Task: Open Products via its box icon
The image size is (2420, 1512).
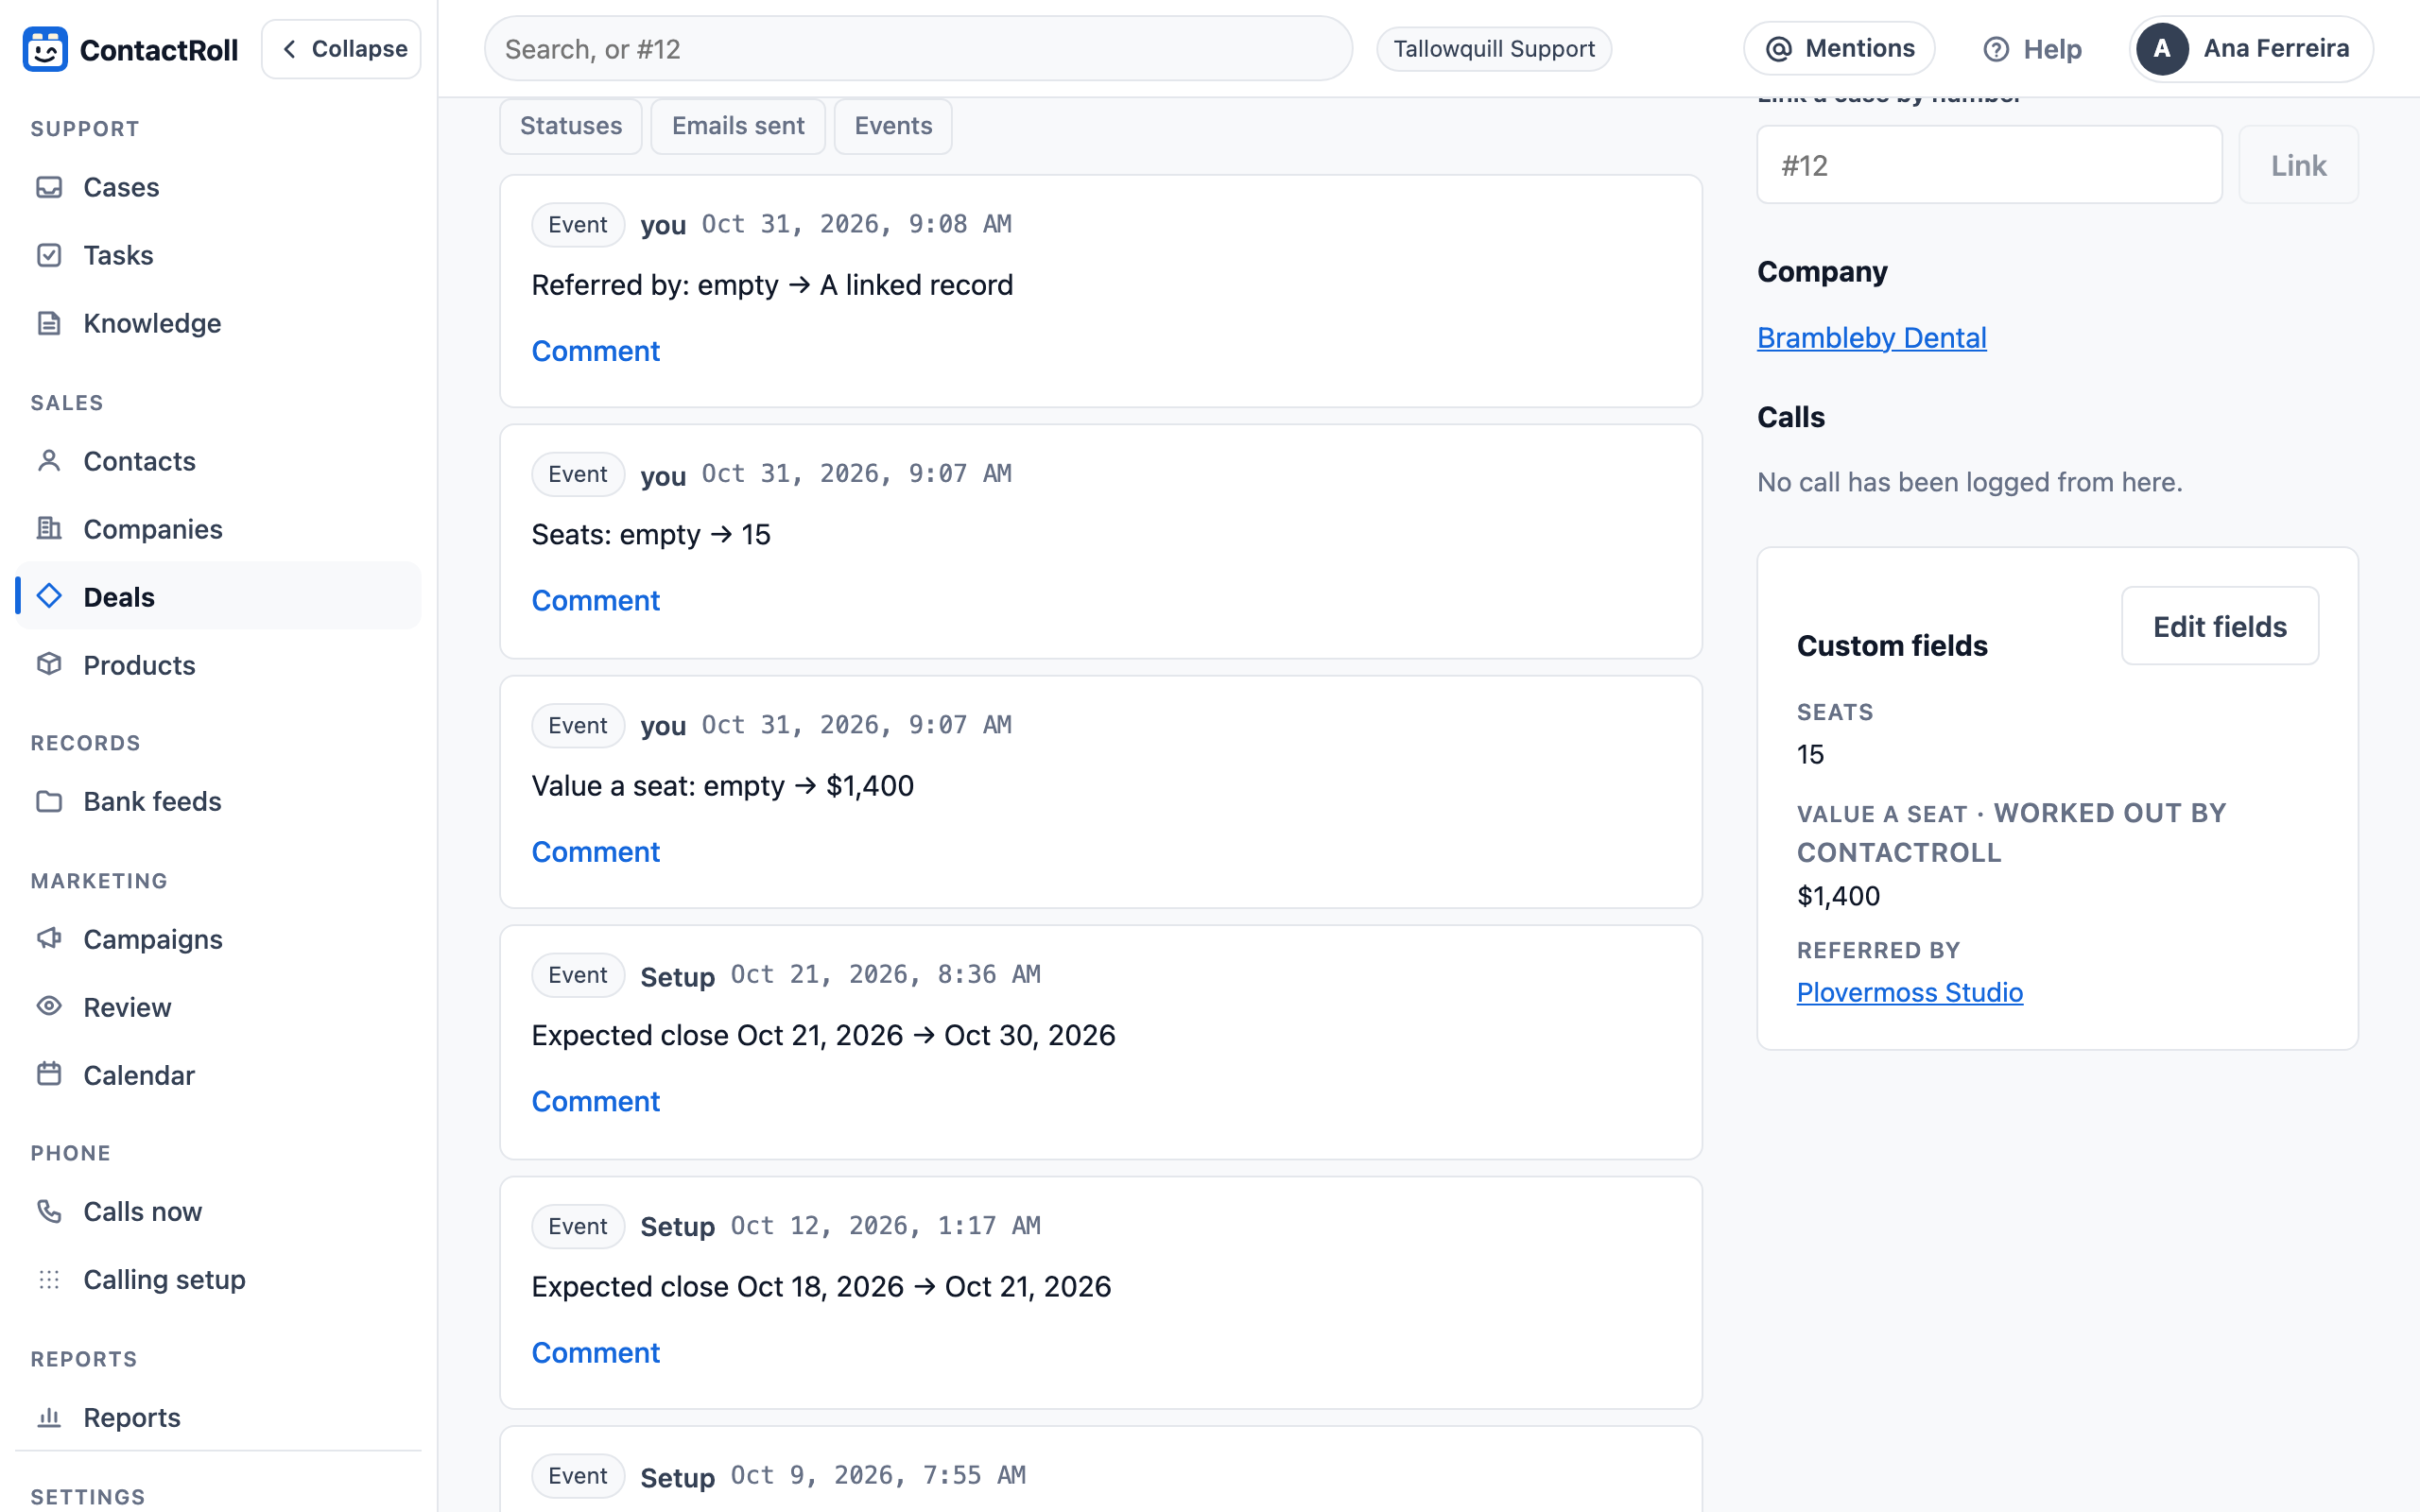Action: [49, 665]
